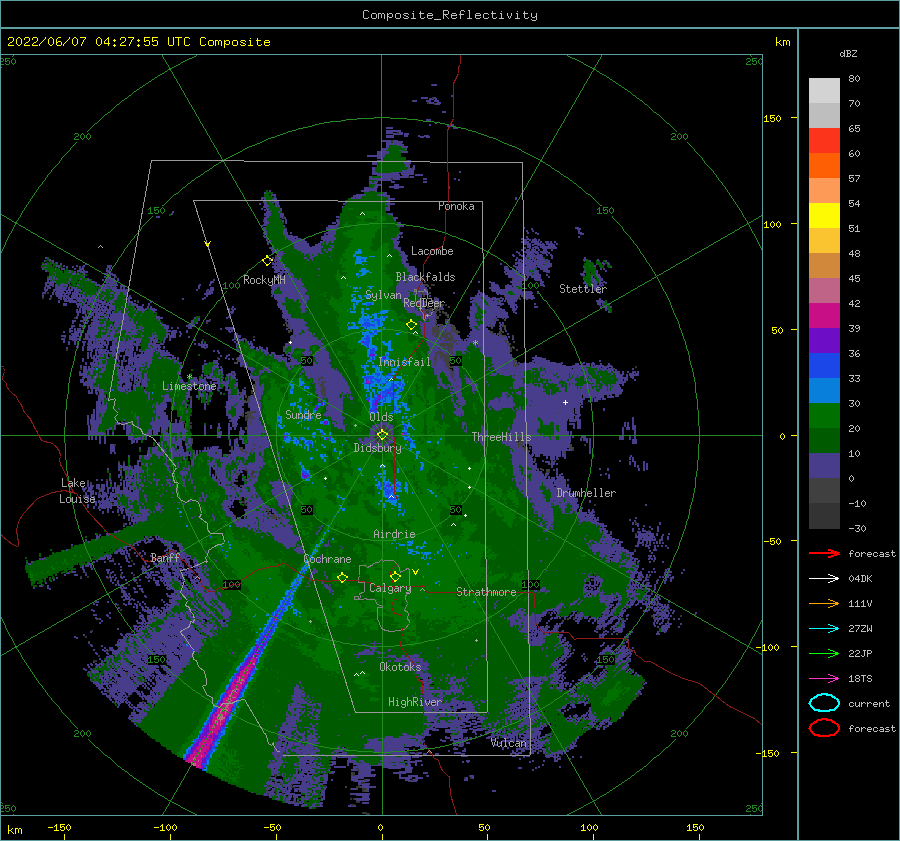Viewport: 900px width, 841px height.
Task: Click the Calgary city label
Action: [x=390, y=588]
